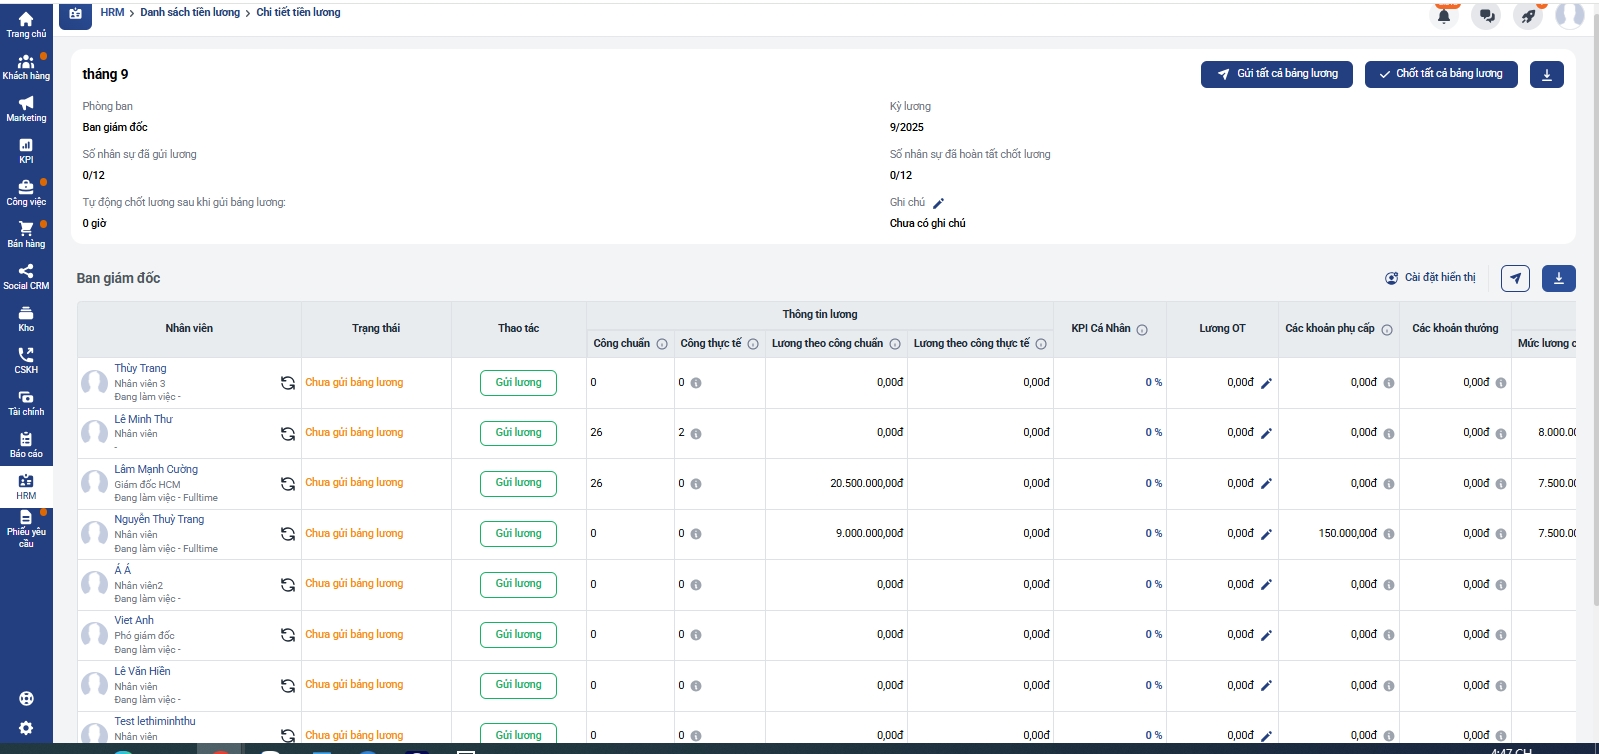Click refresh icon for Lê Minh Thư
This screenshot has height=754, width=1599.
point(287,434)
